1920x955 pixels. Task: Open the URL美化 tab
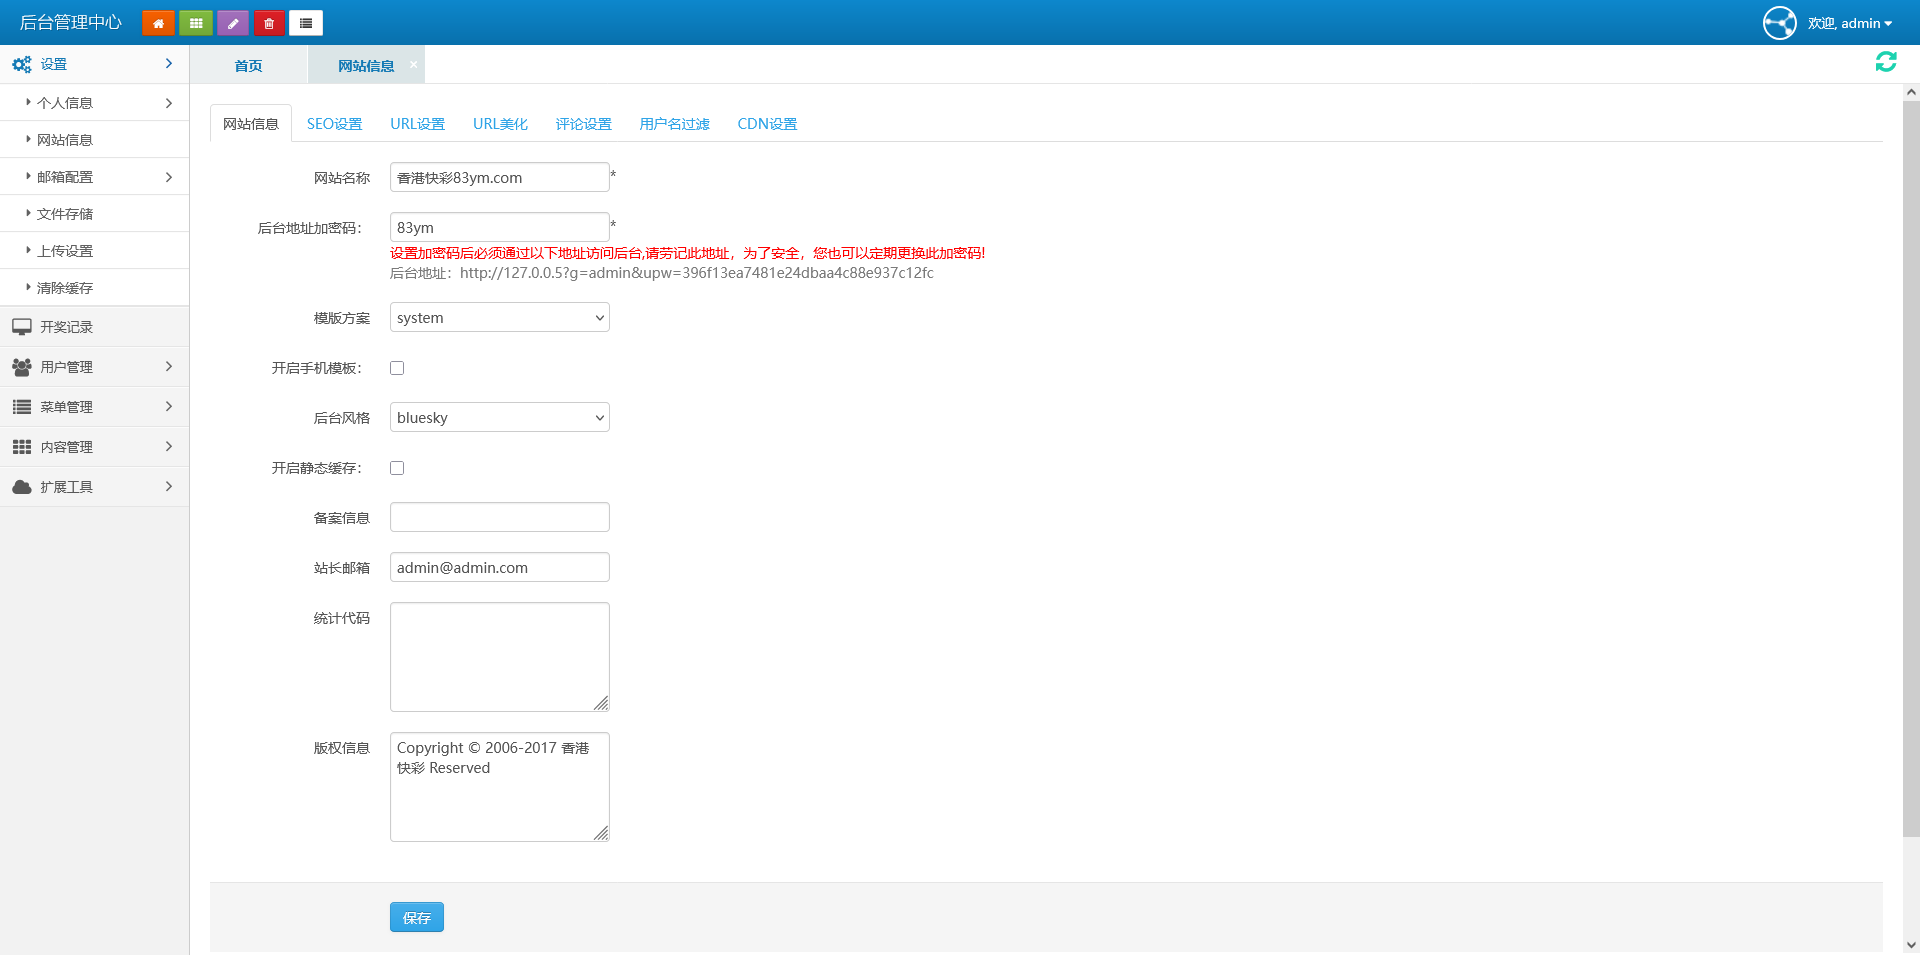[x=500, y=124]
